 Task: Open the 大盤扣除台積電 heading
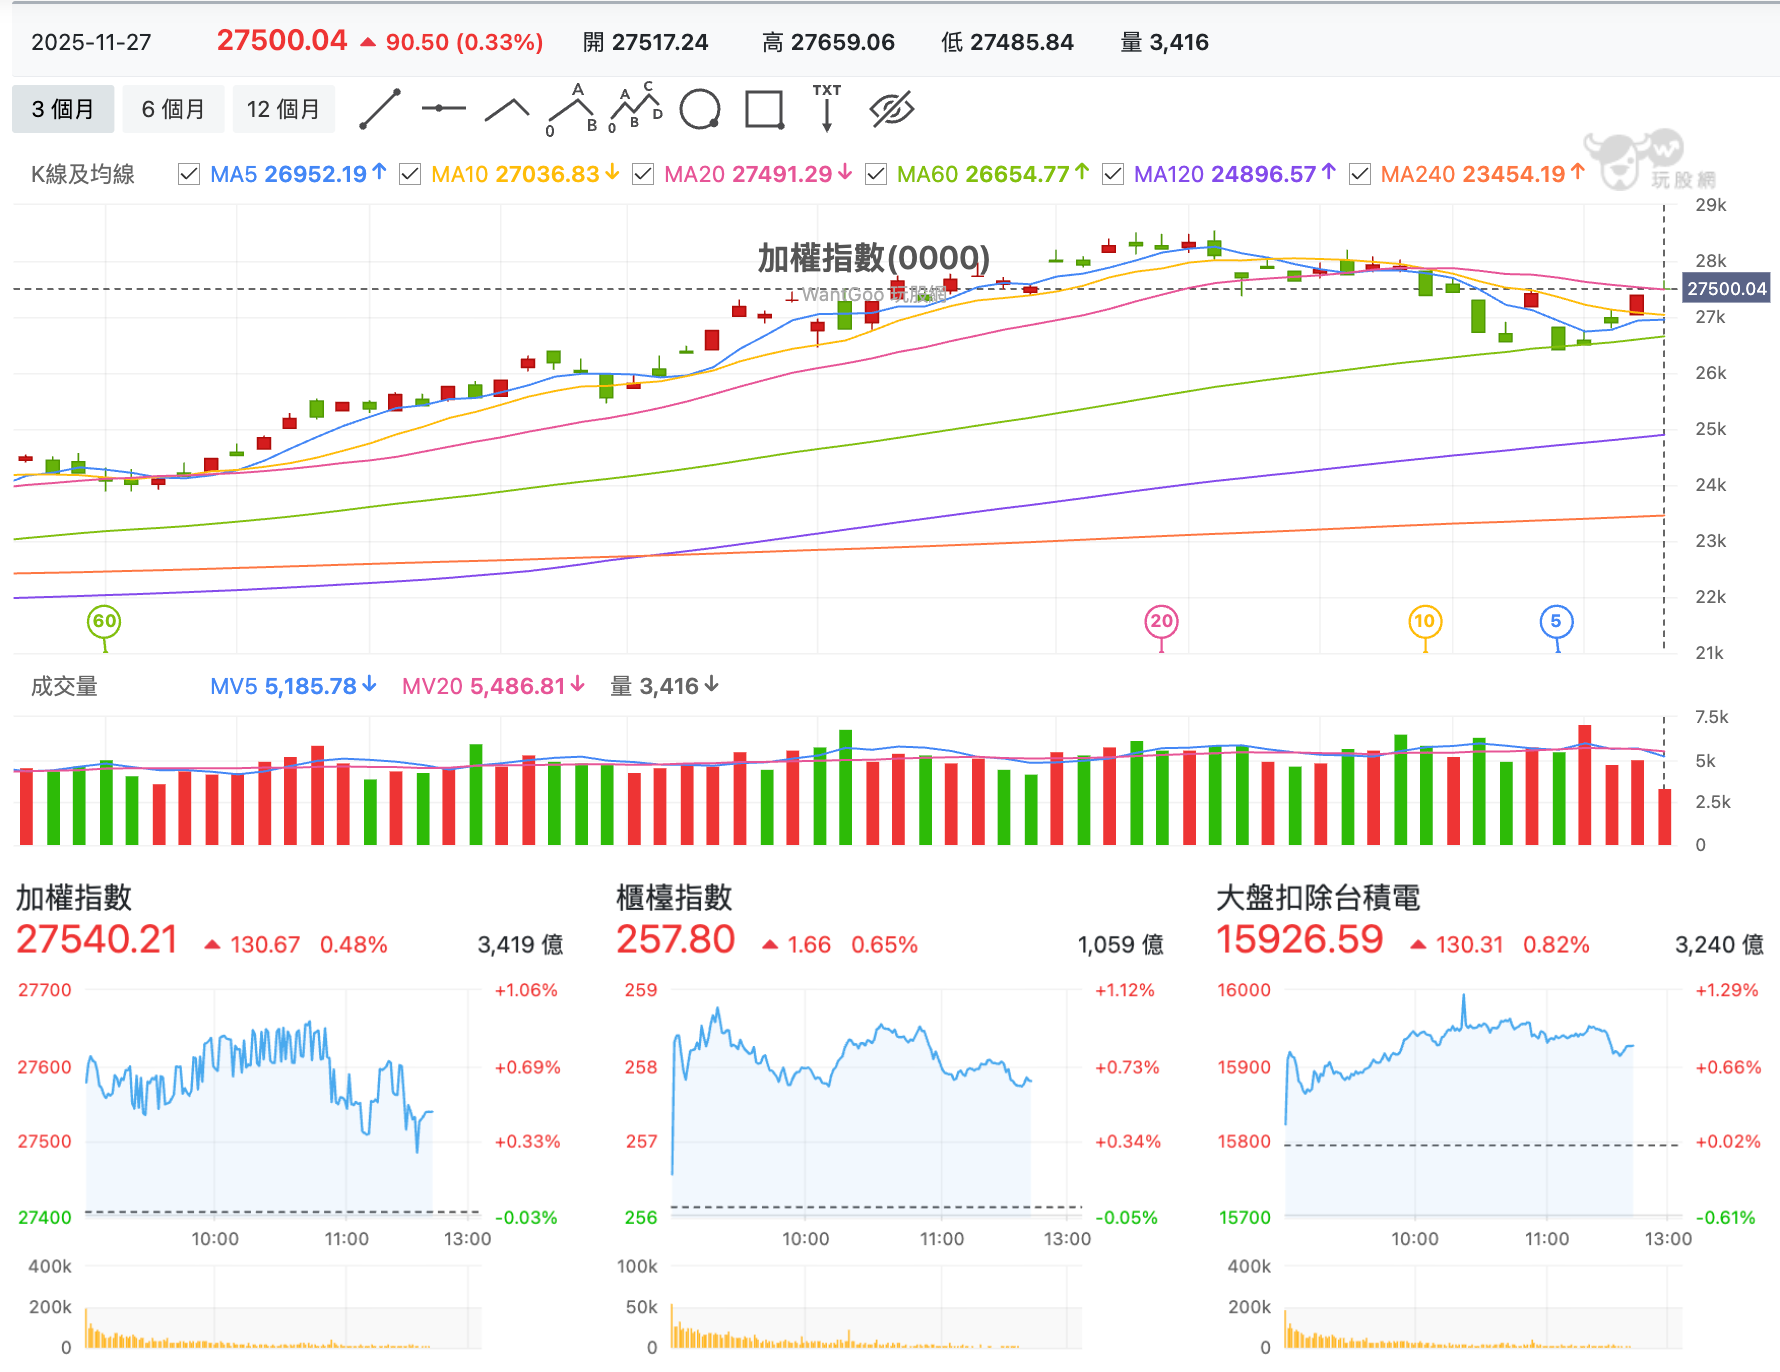click(1318, 897)
